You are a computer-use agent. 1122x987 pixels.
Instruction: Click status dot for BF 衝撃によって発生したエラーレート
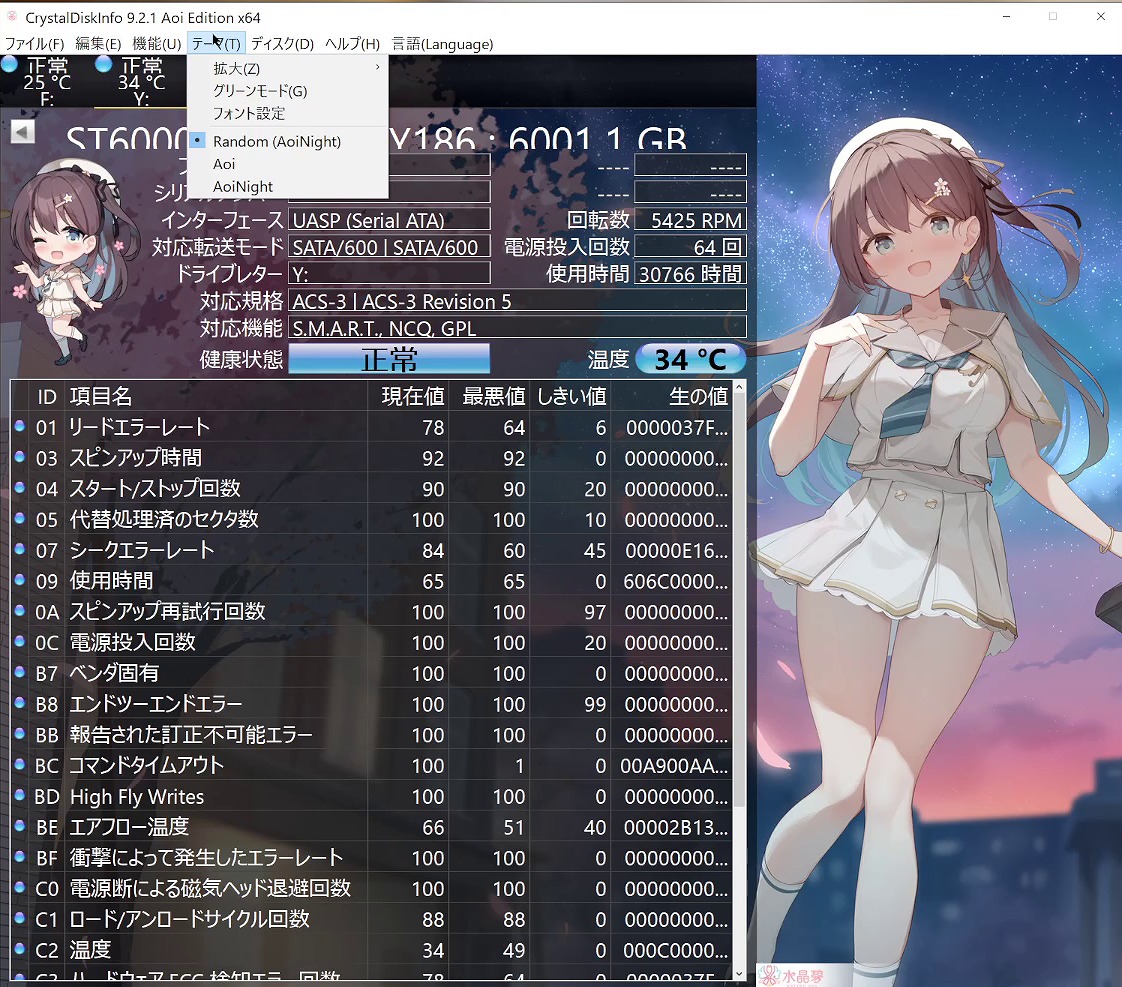[20, 857]
